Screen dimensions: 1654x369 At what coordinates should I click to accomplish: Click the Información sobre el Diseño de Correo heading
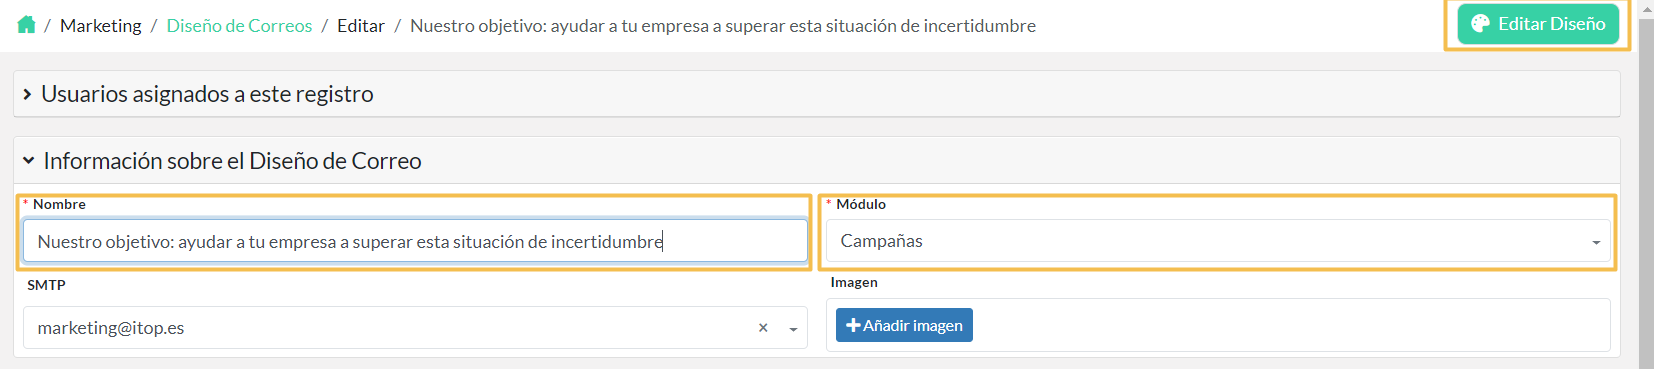232,161
